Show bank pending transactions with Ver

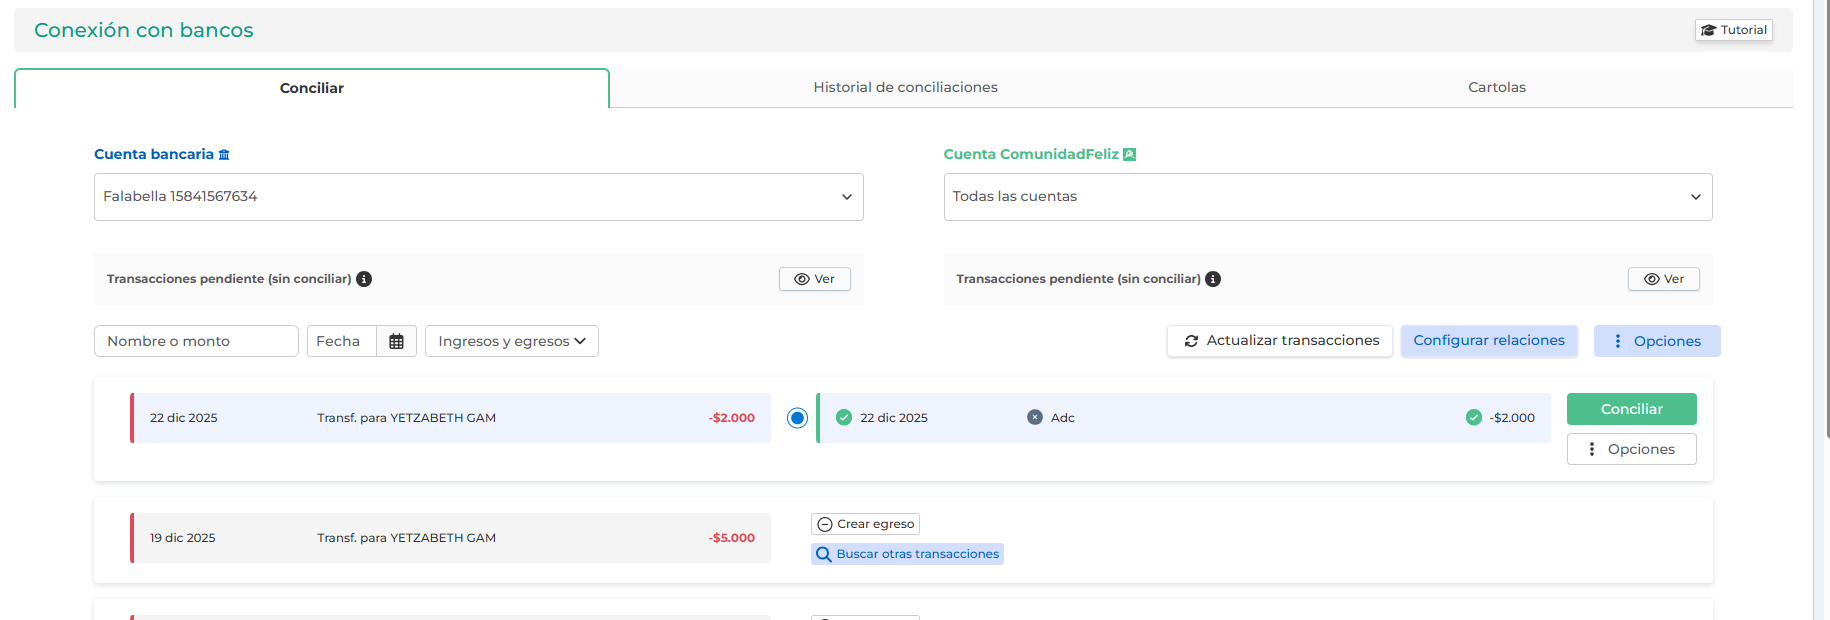pyautogui.click(x=814, y=279)
